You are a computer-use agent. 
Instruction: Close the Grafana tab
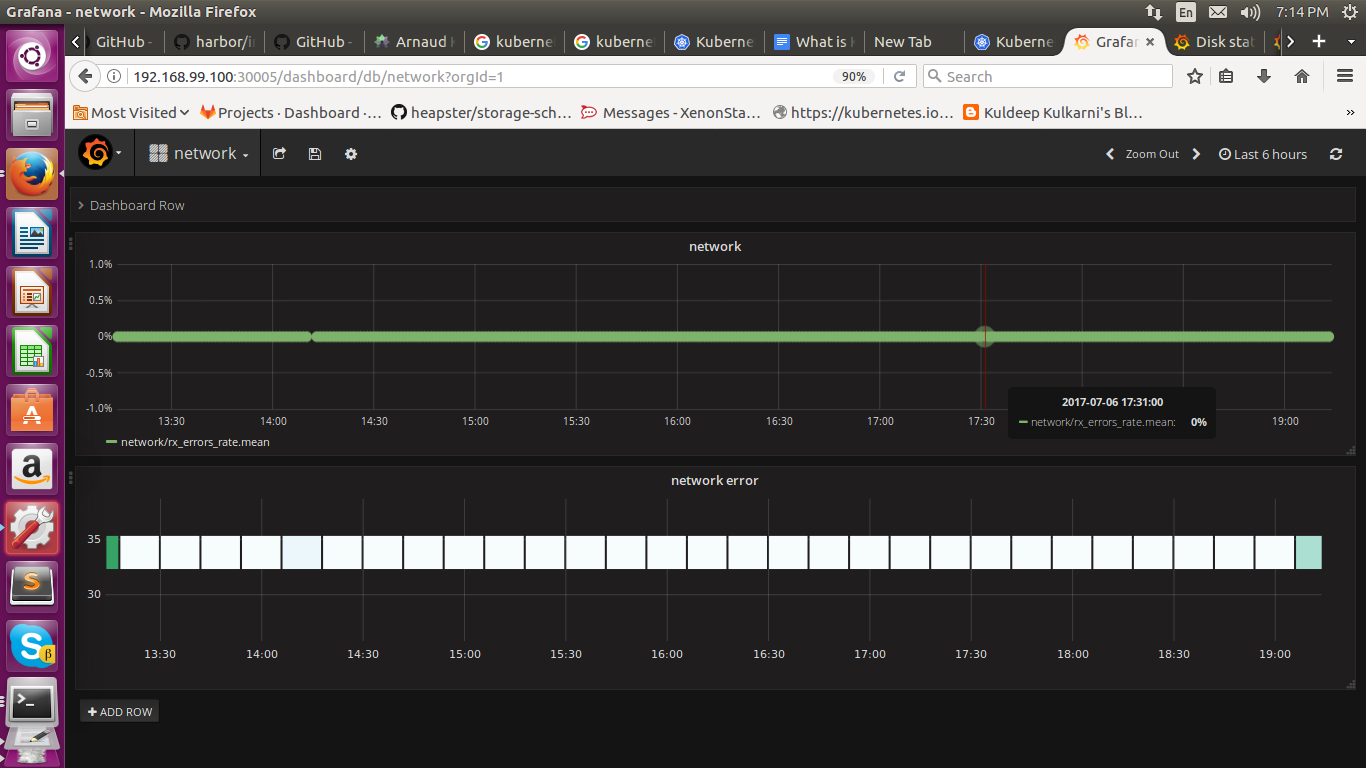[1150, 42]
